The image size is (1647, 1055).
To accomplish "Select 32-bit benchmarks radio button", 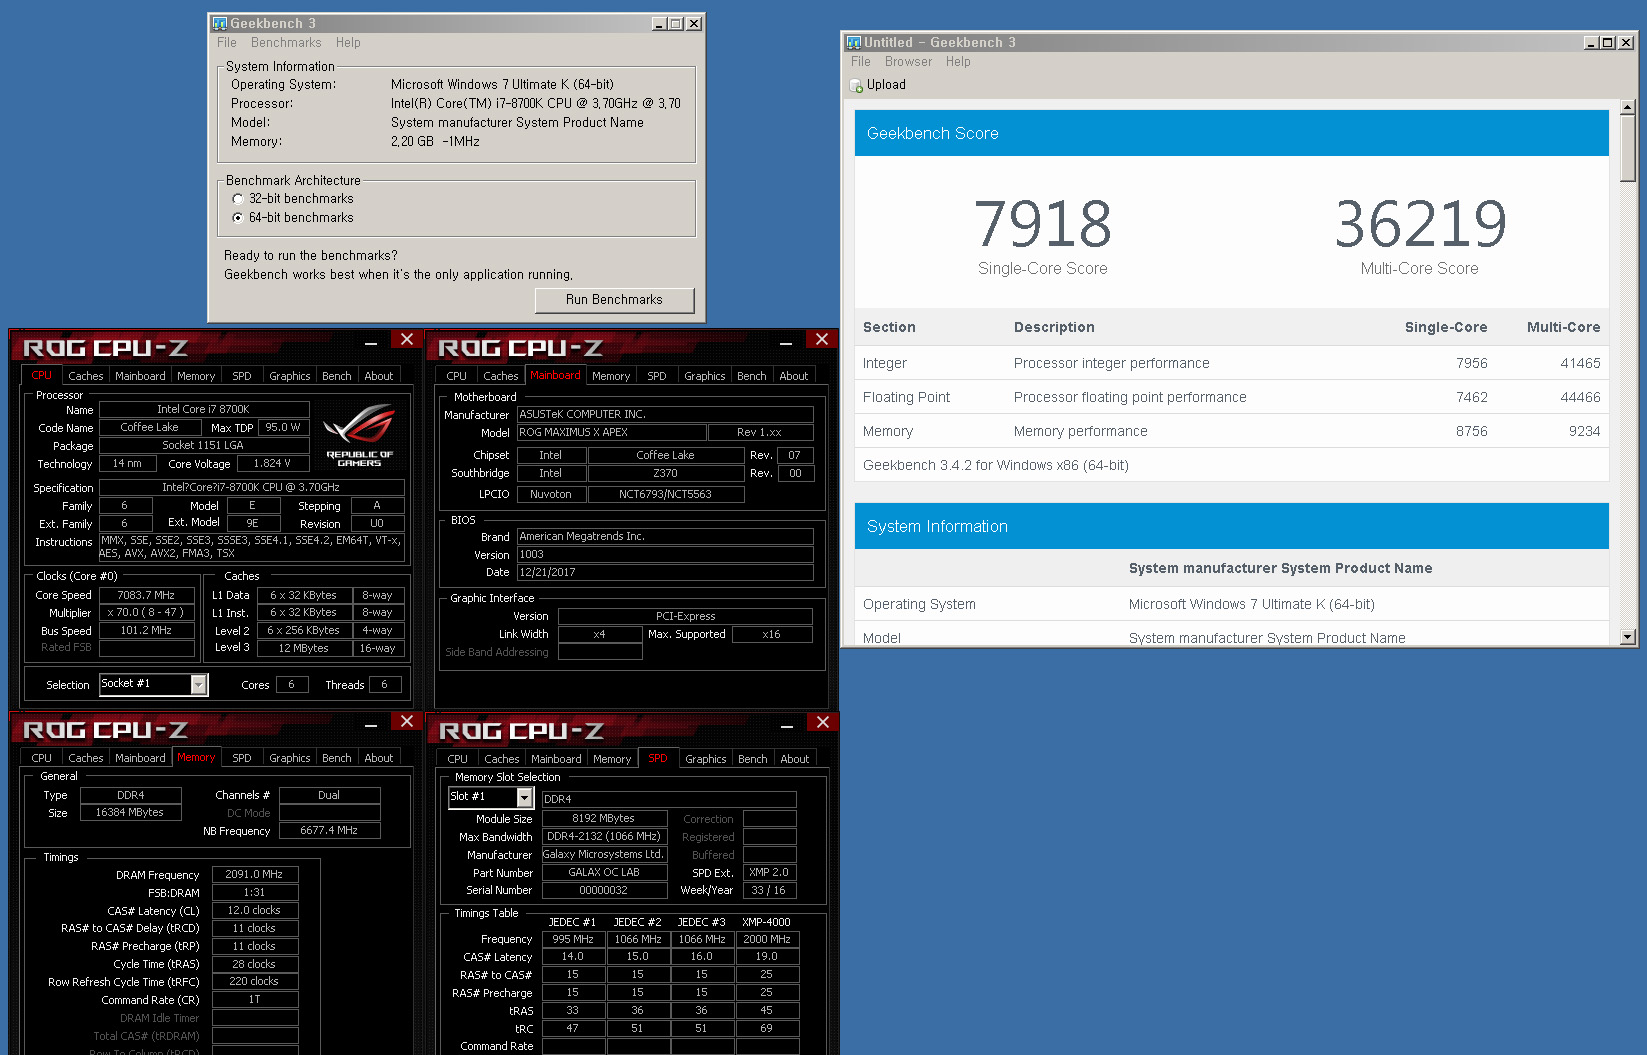I will coord(238,199).
